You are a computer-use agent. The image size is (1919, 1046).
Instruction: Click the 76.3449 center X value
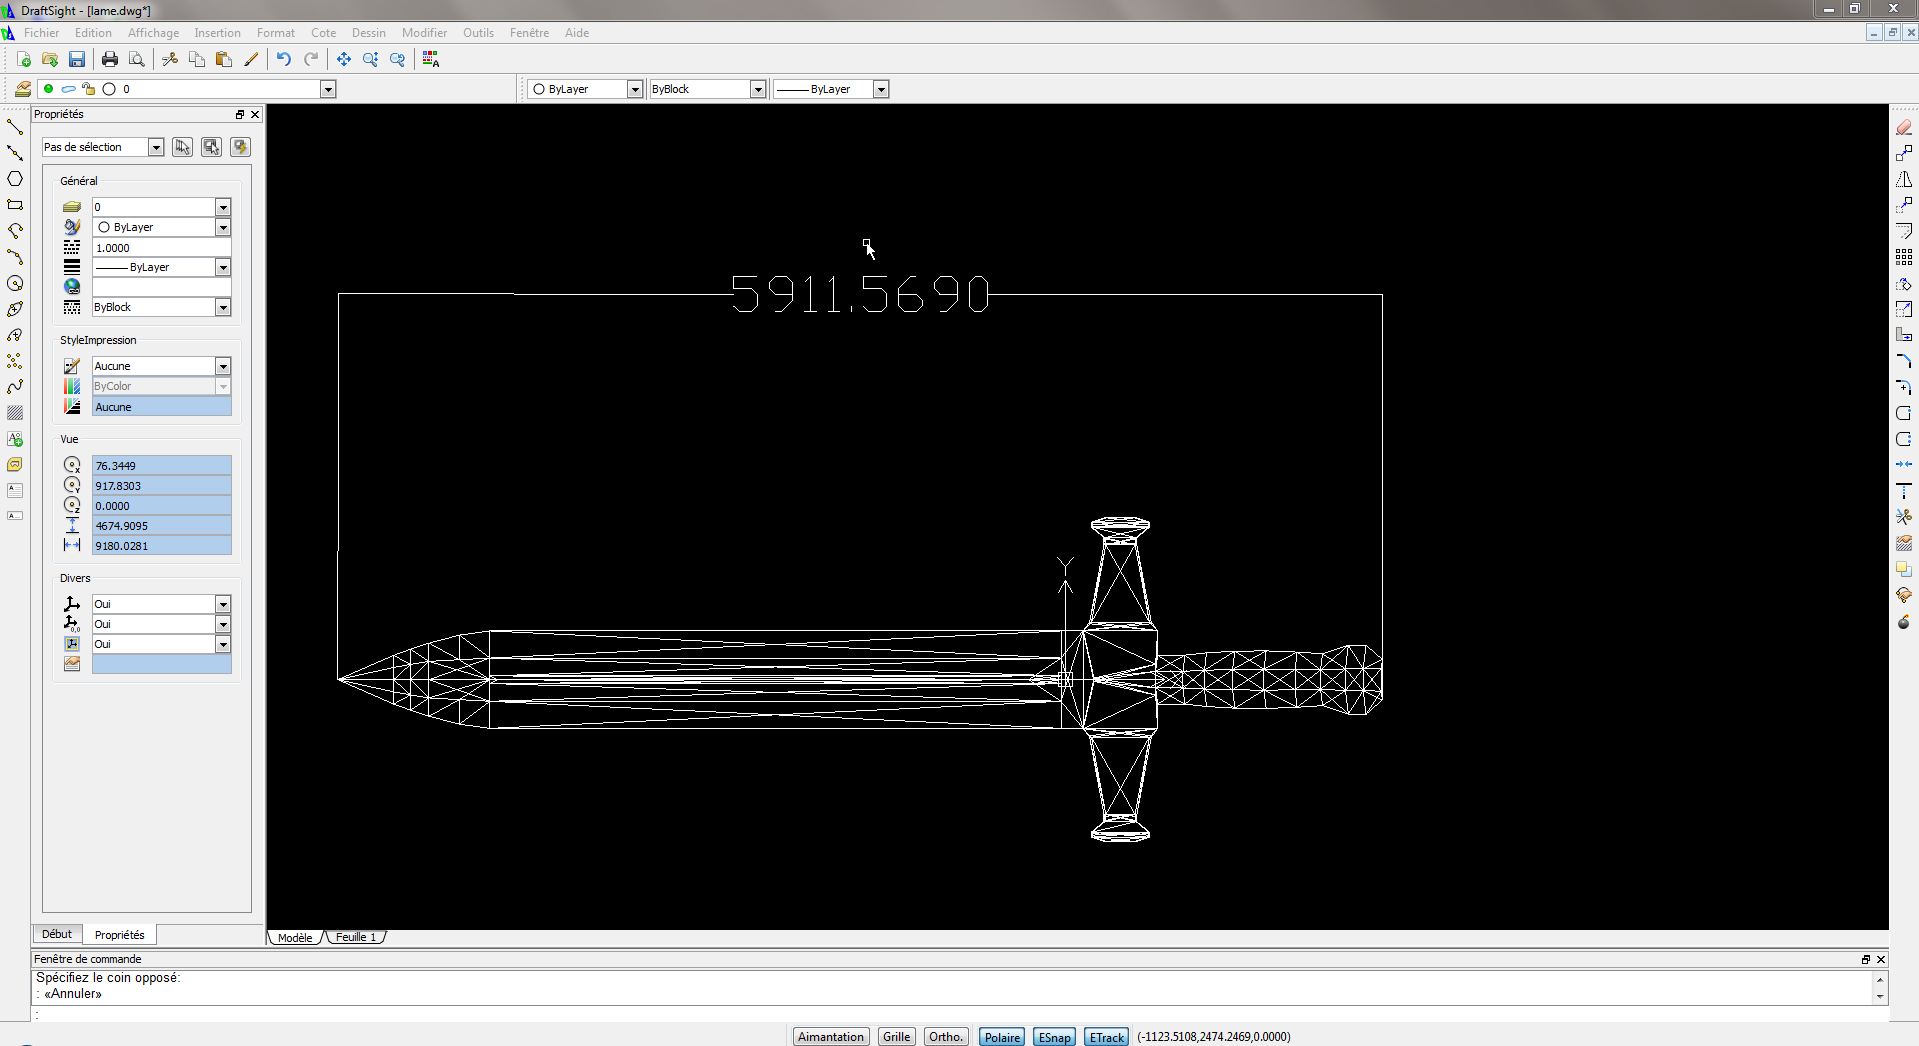click(161, 466)
